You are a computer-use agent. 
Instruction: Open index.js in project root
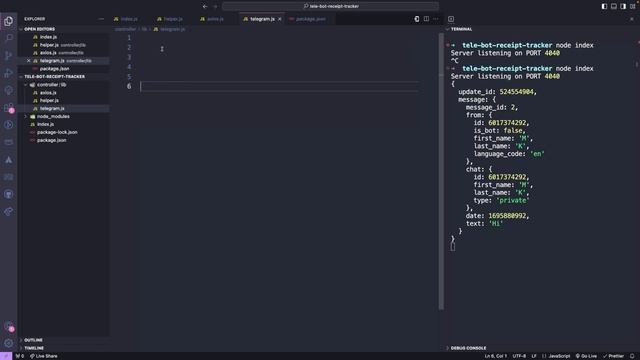coord(45,124)
